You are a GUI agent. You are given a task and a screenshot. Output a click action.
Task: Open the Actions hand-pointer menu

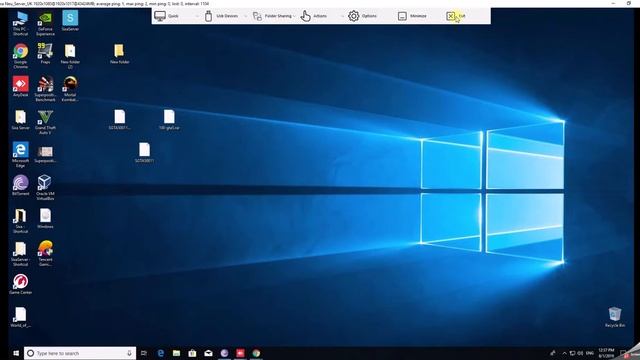(313, 16)
